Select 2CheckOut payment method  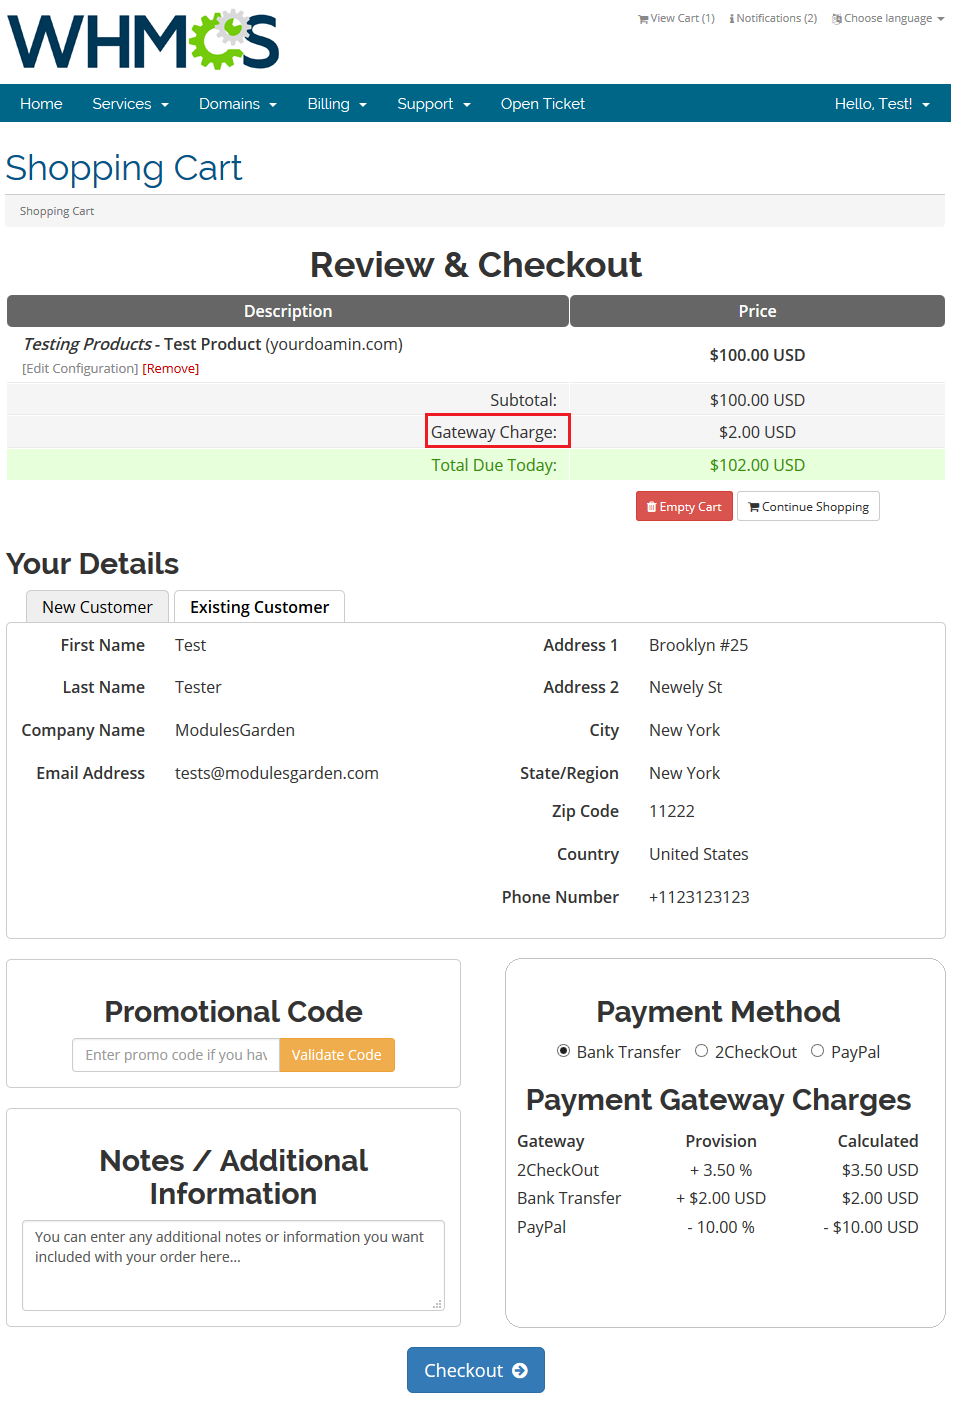click(702, 1051)
